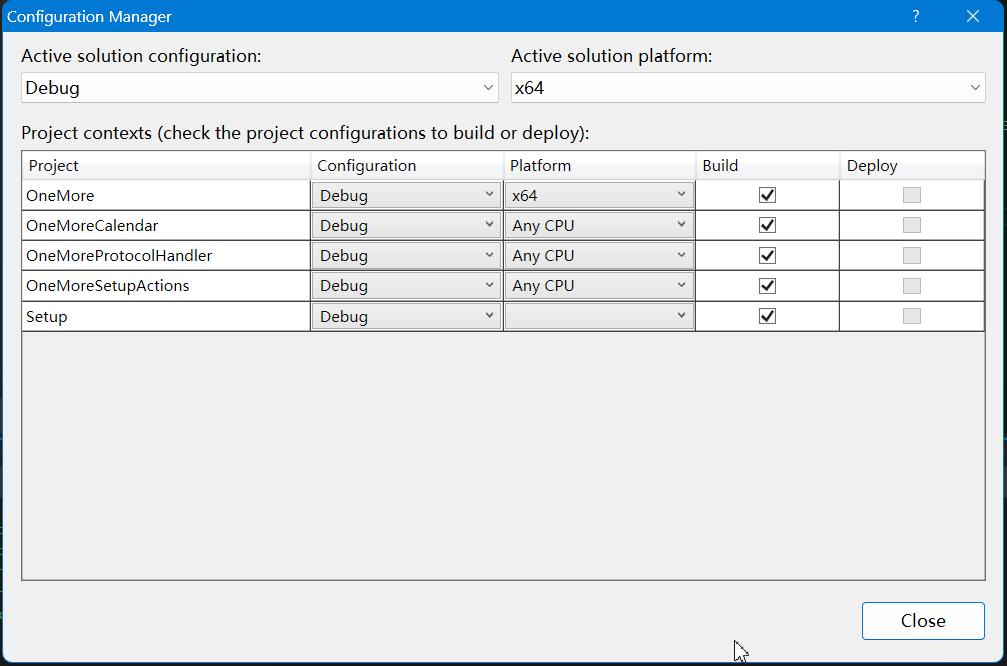Open Setup project empty platform dropdown
The height and width of the screenshot is (666, 1007).
pos(599,316)
